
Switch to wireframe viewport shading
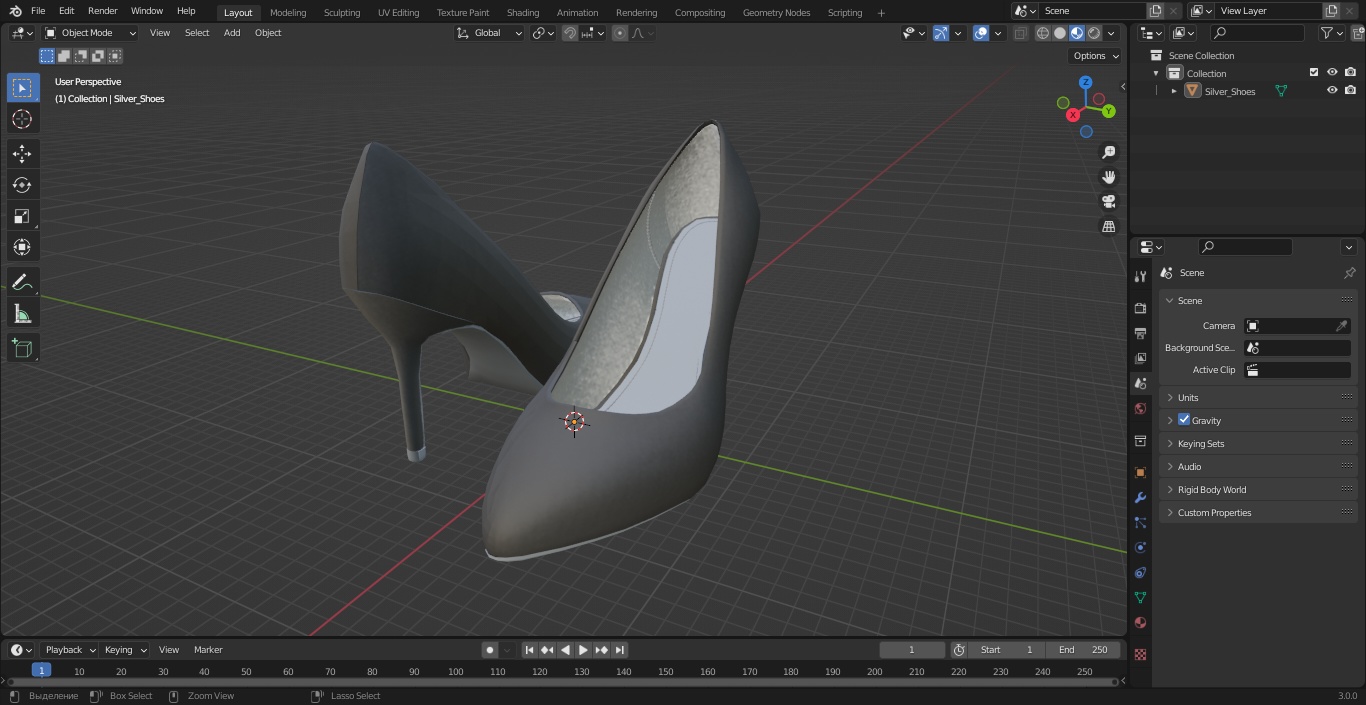(x=1043, y=33)
